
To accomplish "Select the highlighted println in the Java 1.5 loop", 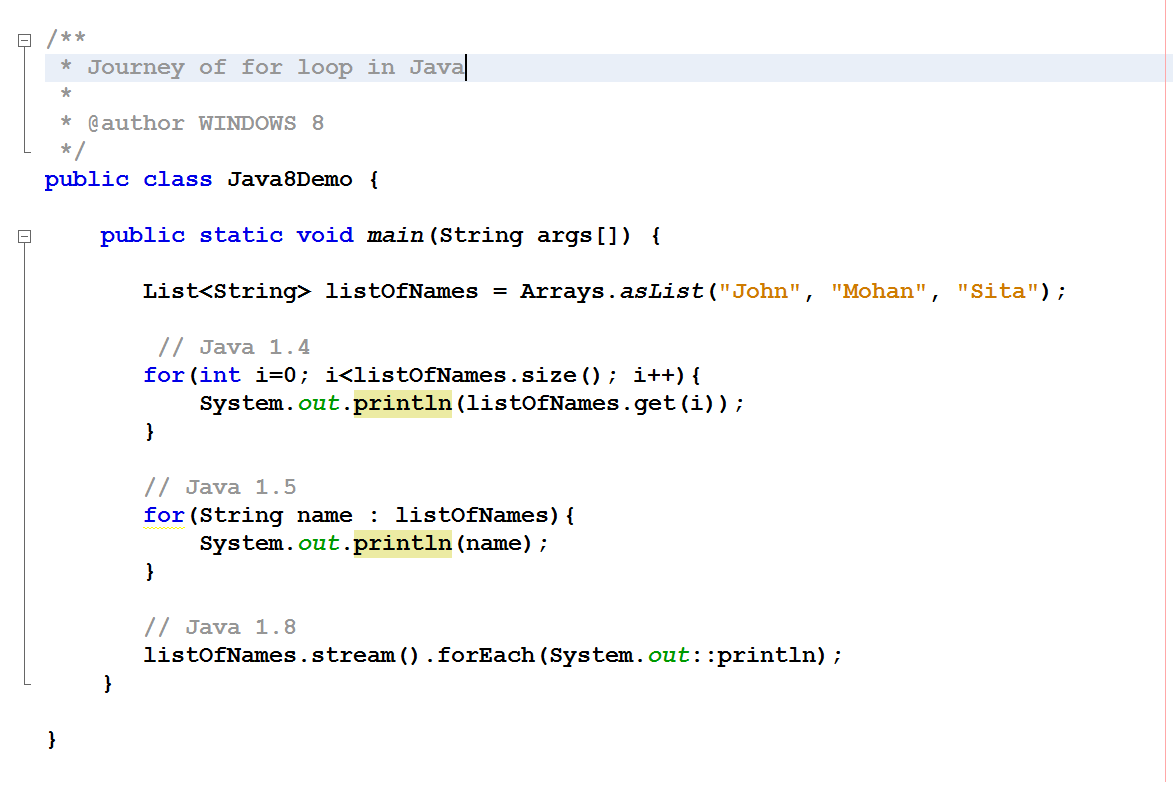I will (x=402, y=543).
